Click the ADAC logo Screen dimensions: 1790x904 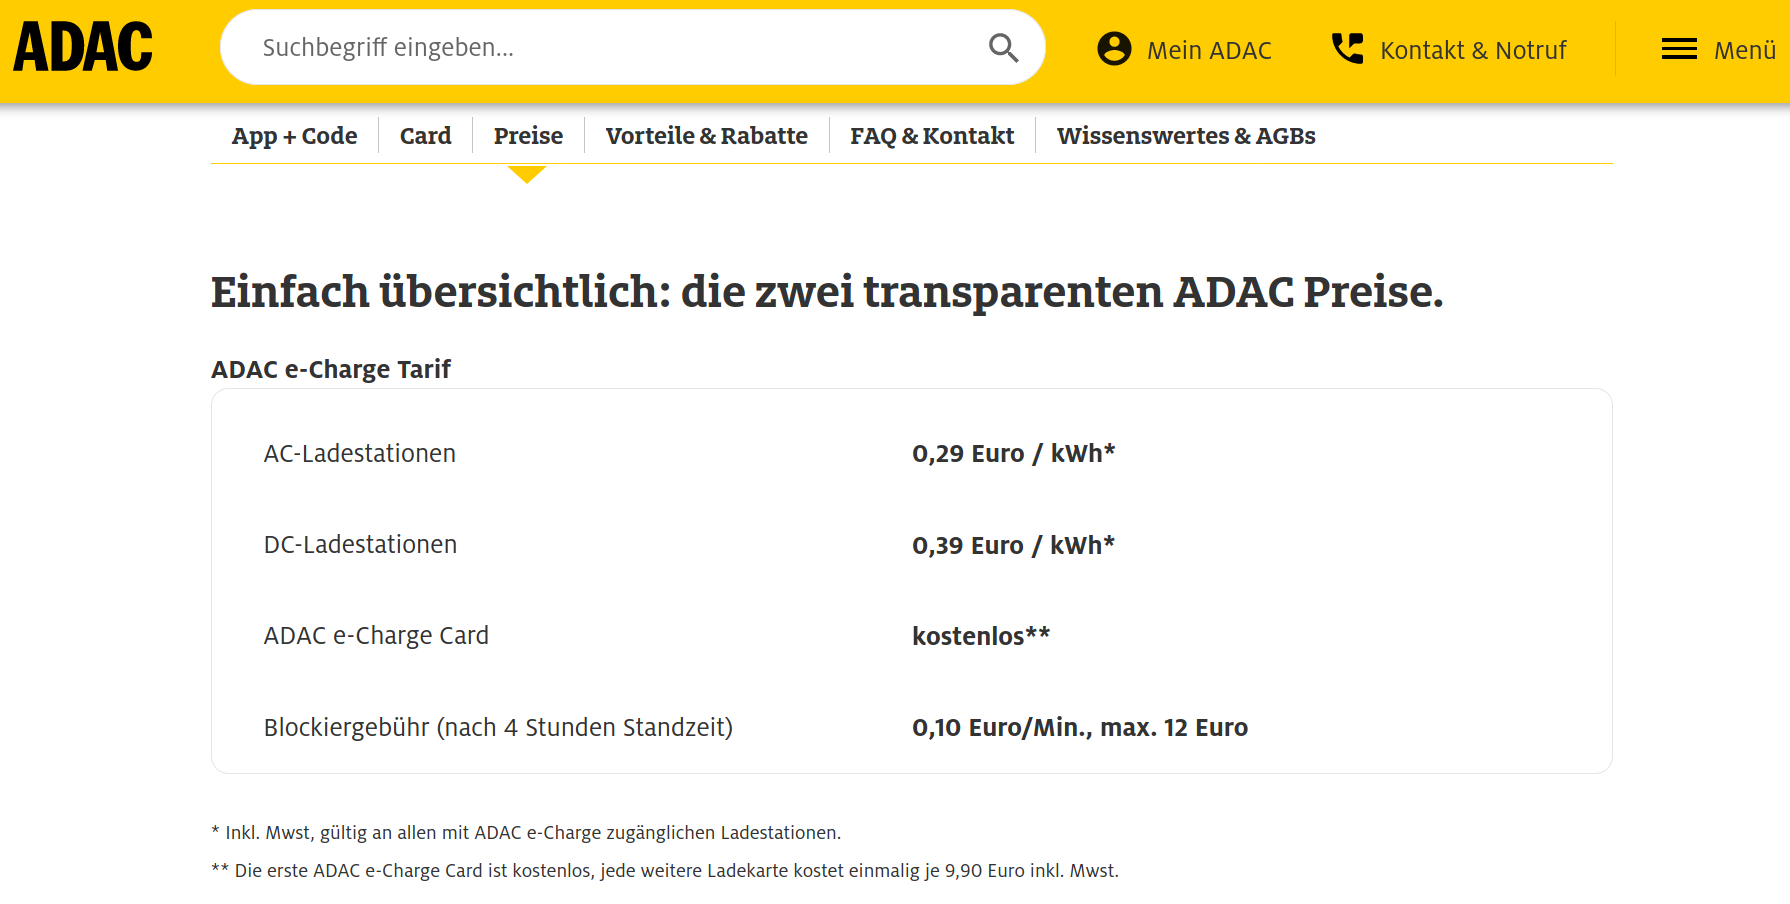(x=83, y=47)
